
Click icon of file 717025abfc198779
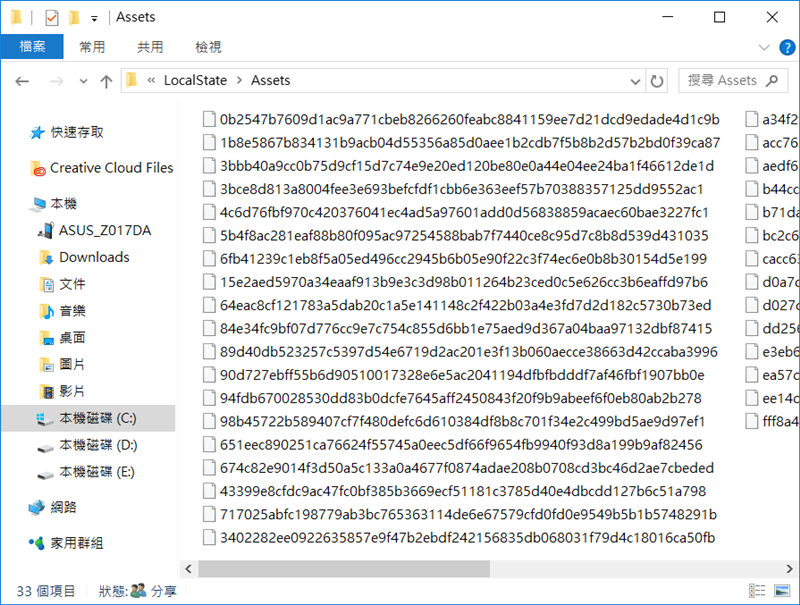[209, 515]
